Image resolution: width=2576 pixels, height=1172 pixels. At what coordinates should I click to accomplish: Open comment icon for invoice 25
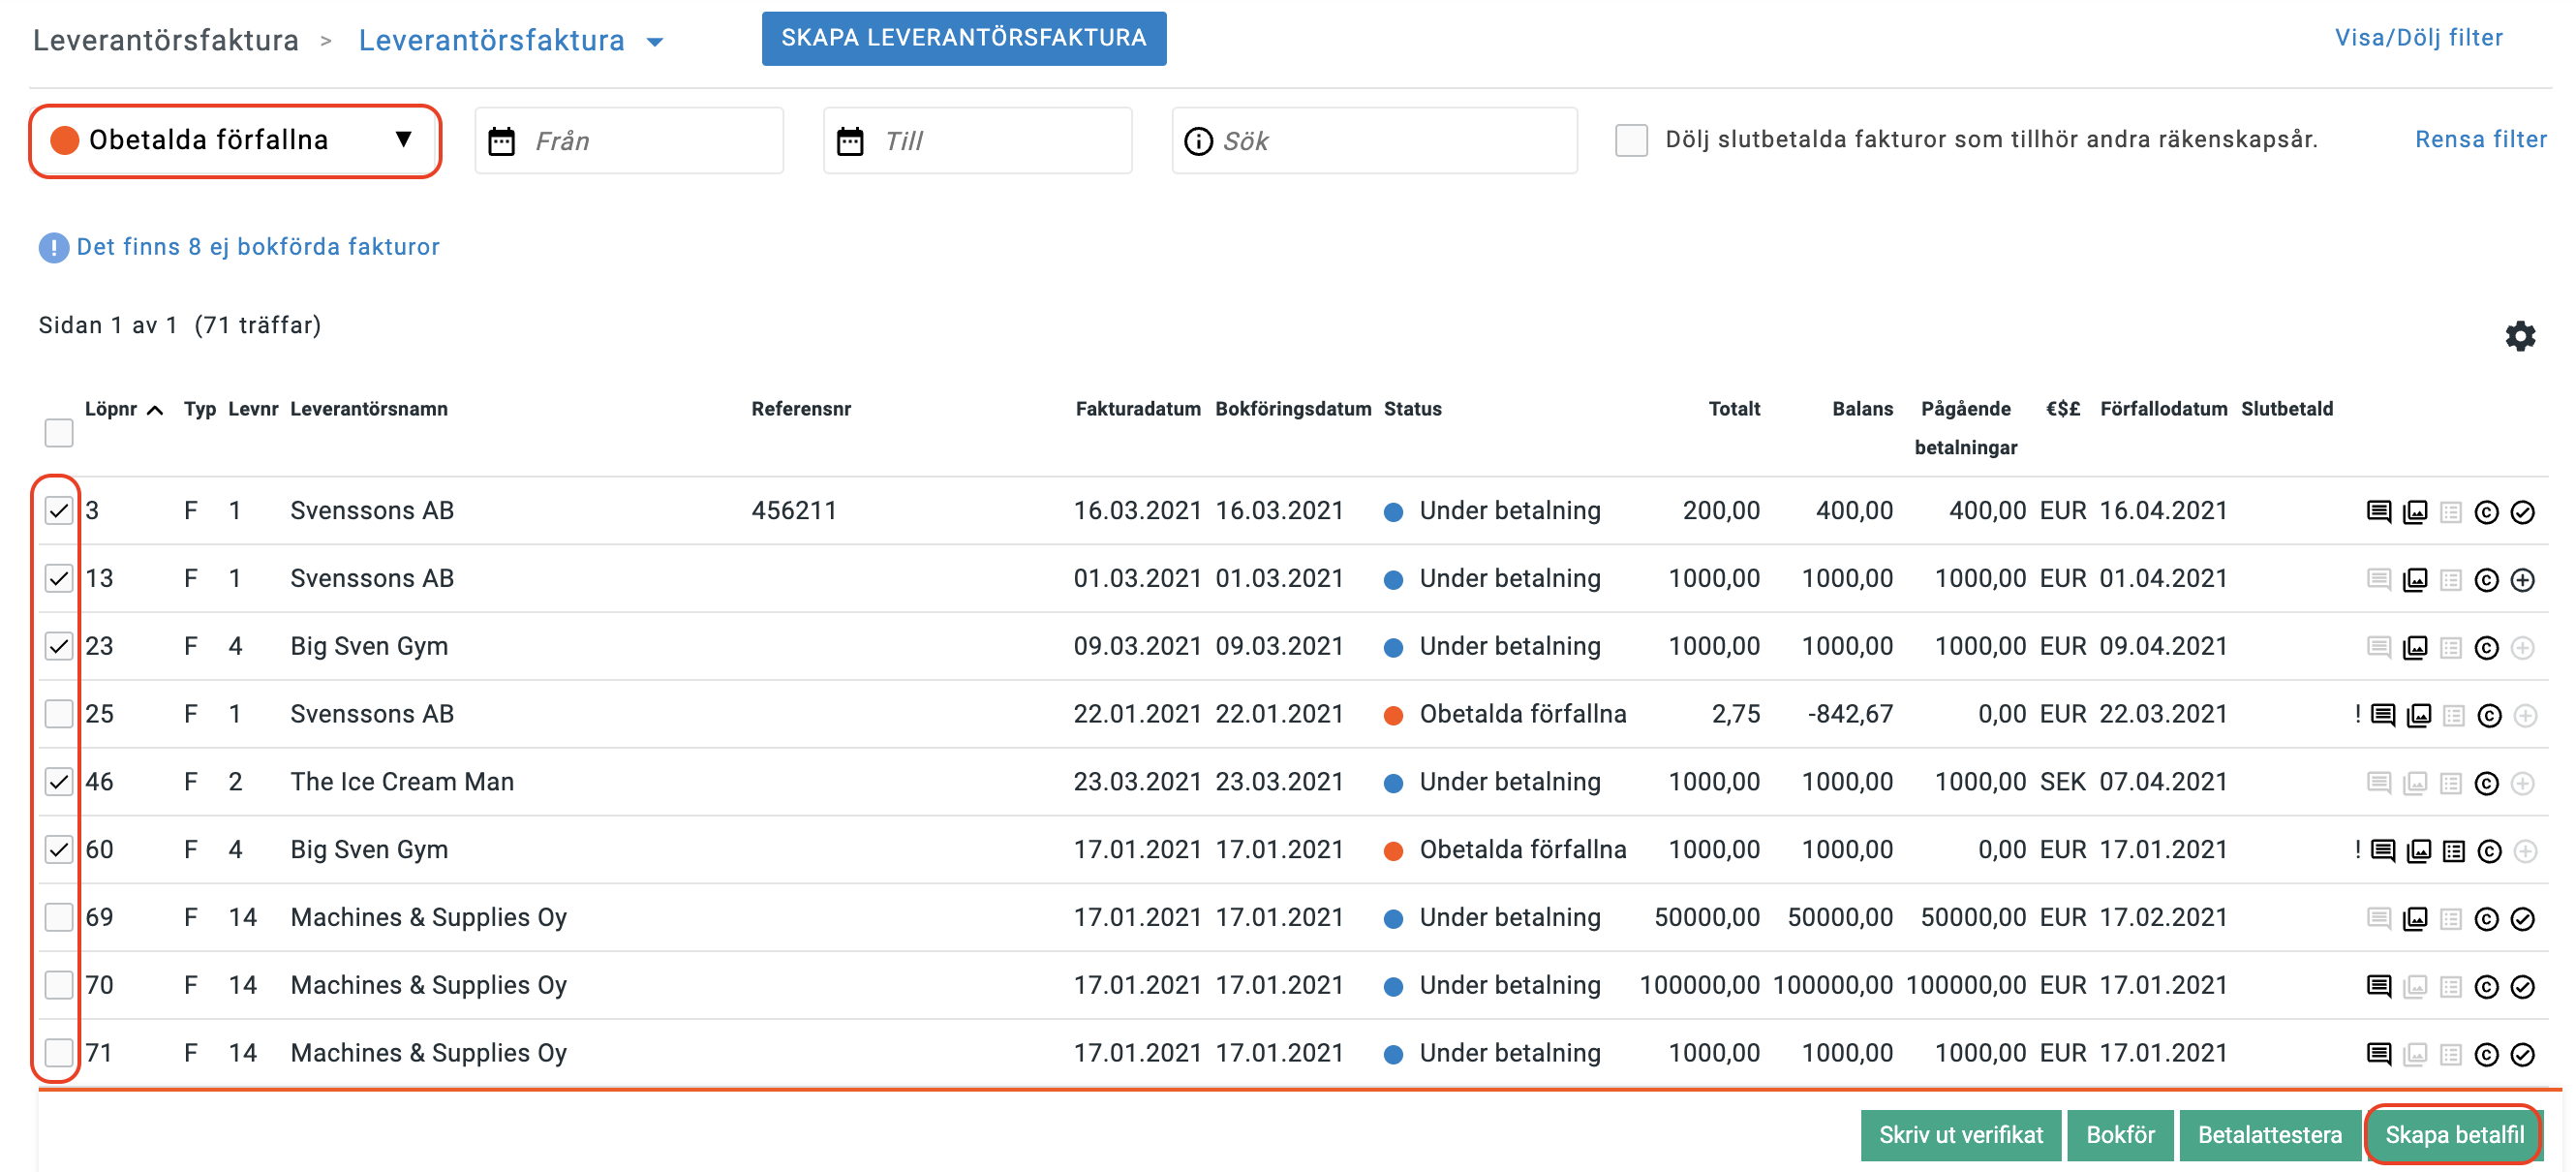pos(2383,715)
